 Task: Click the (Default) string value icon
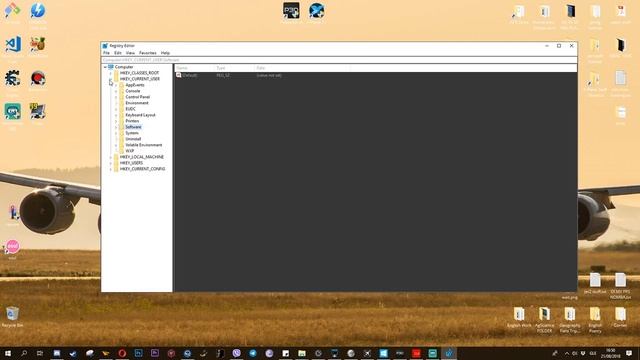coord(178,76)
